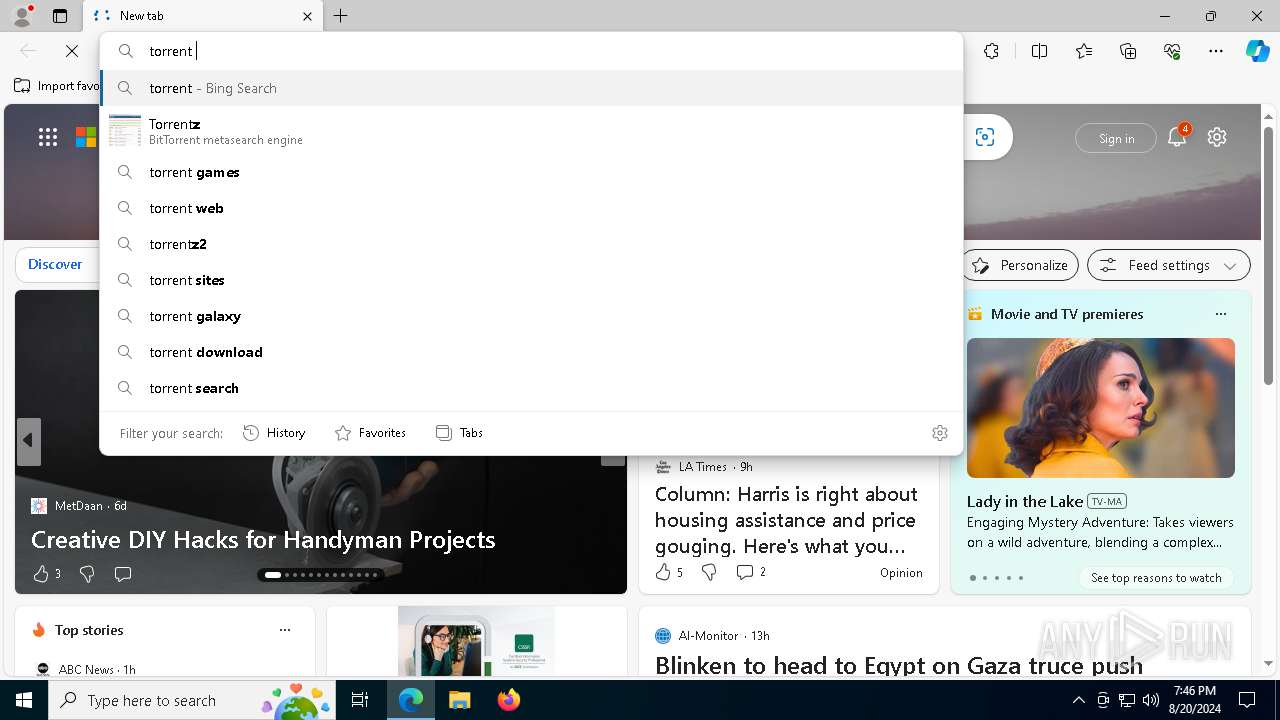Close the New tab tab
The image size is (1280, 720).
(x=307, y=16)
